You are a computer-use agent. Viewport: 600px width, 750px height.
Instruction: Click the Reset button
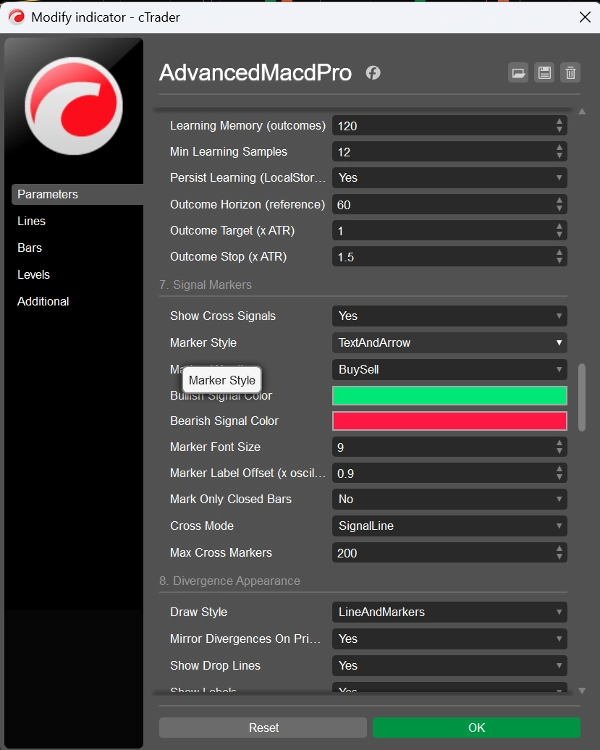click(x=263, y=728)
